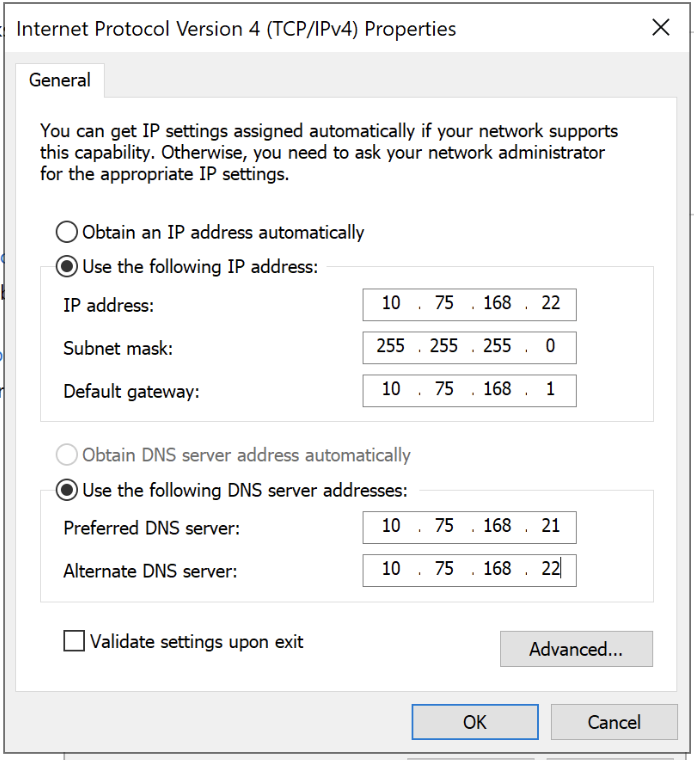Click last octet 22 of Alternate DNS server

pos(551,569)
